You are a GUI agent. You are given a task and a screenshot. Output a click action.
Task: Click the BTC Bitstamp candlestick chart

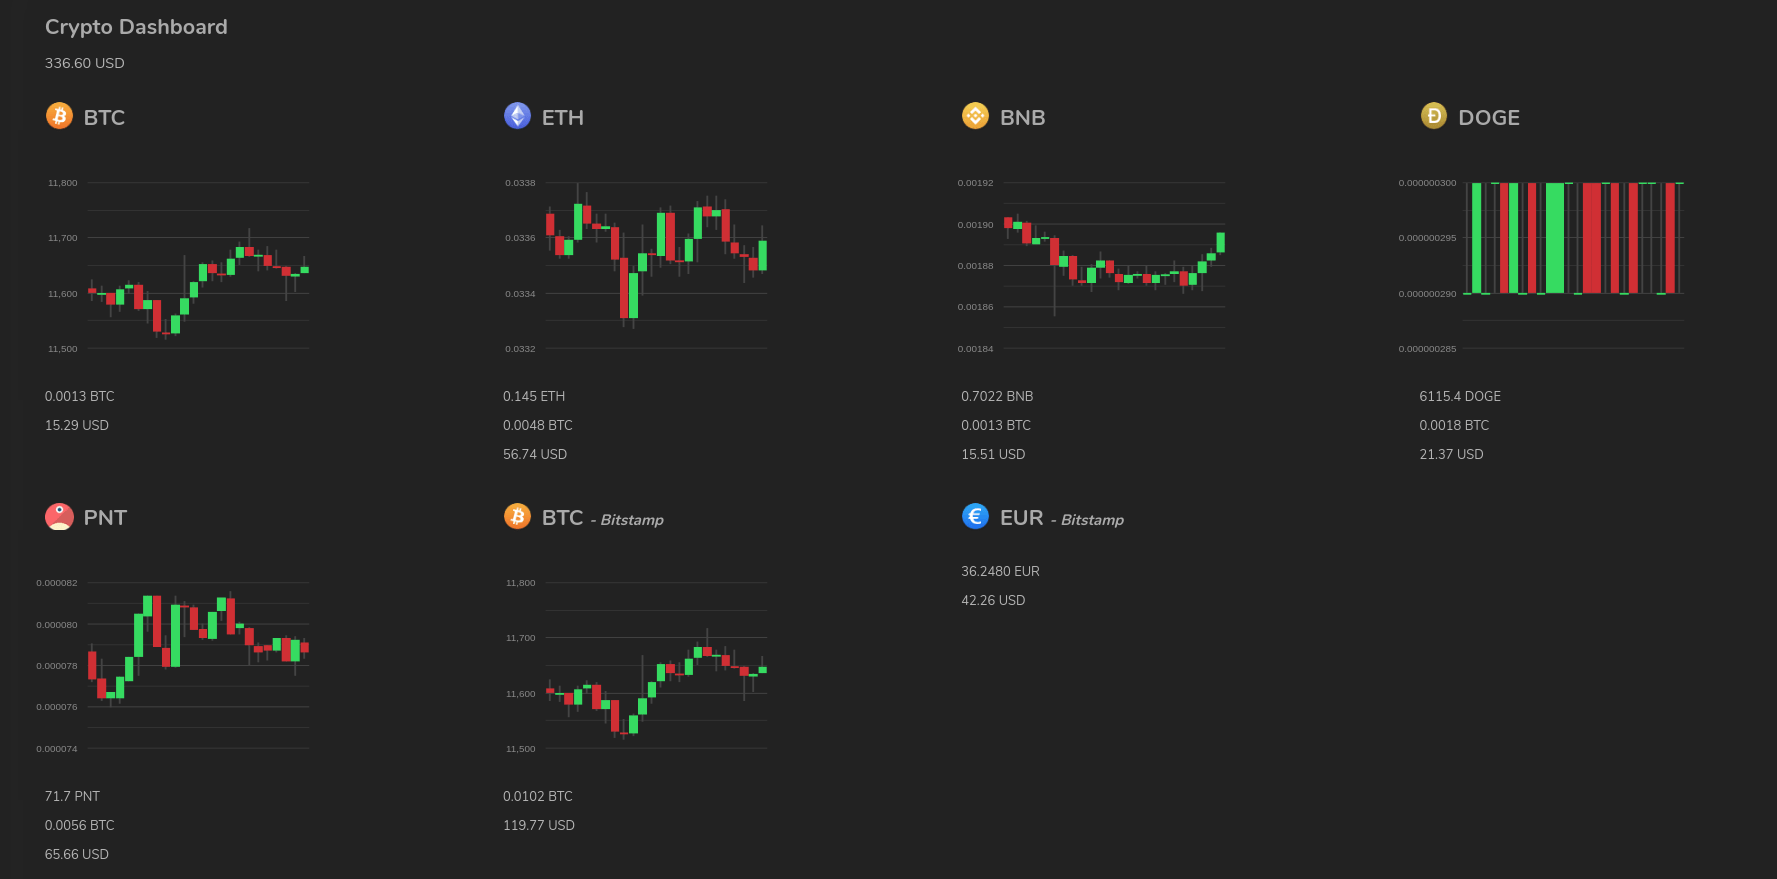tap(636, 666)
